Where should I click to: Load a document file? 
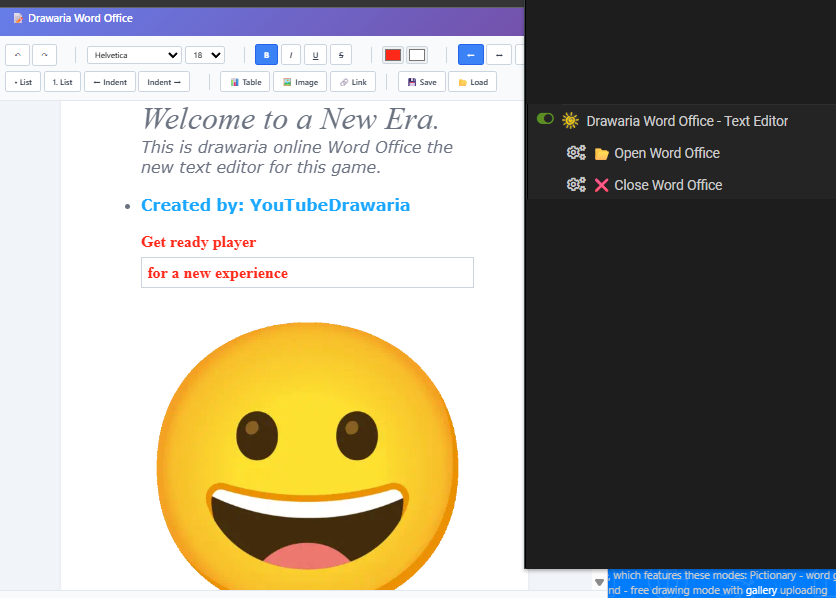[x=472, y=82]
